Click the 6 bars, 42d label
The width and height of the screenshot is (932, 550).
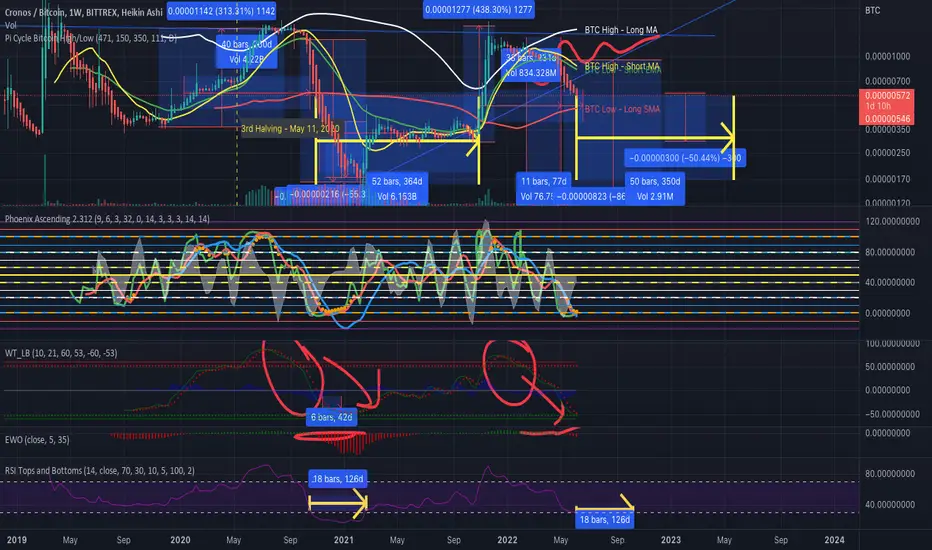[332, 417]
